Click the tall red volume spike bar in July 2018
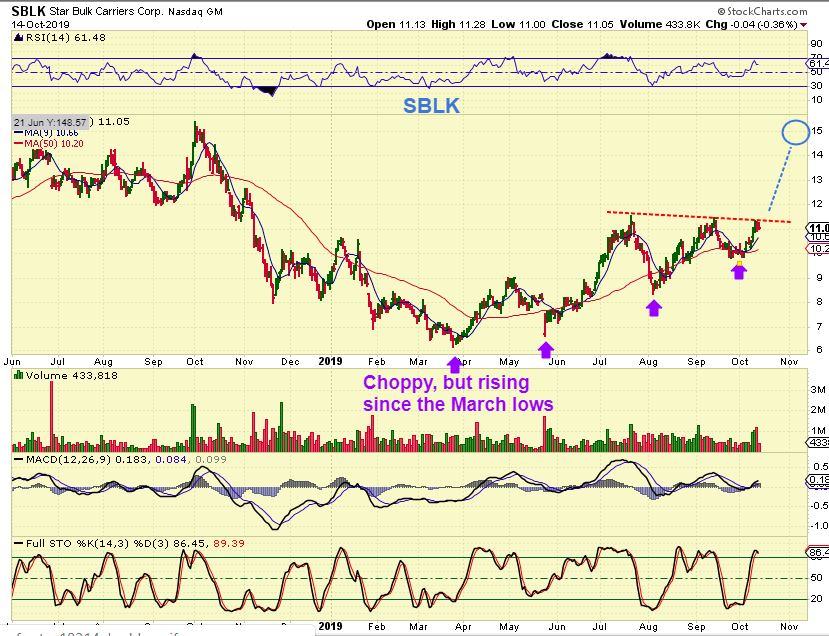This screenshot has width=829, height=636. click(52, 416)
